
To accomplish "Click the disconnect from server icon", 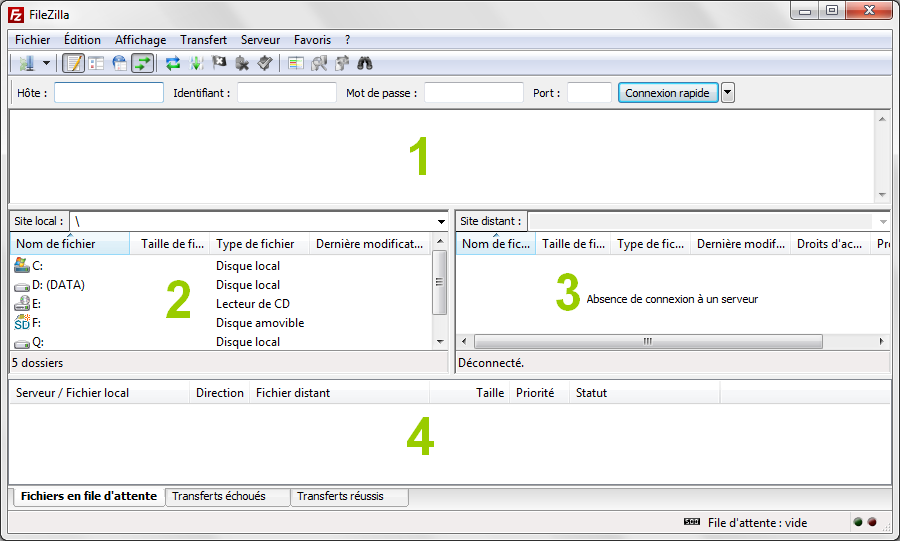I will point(242,63).
